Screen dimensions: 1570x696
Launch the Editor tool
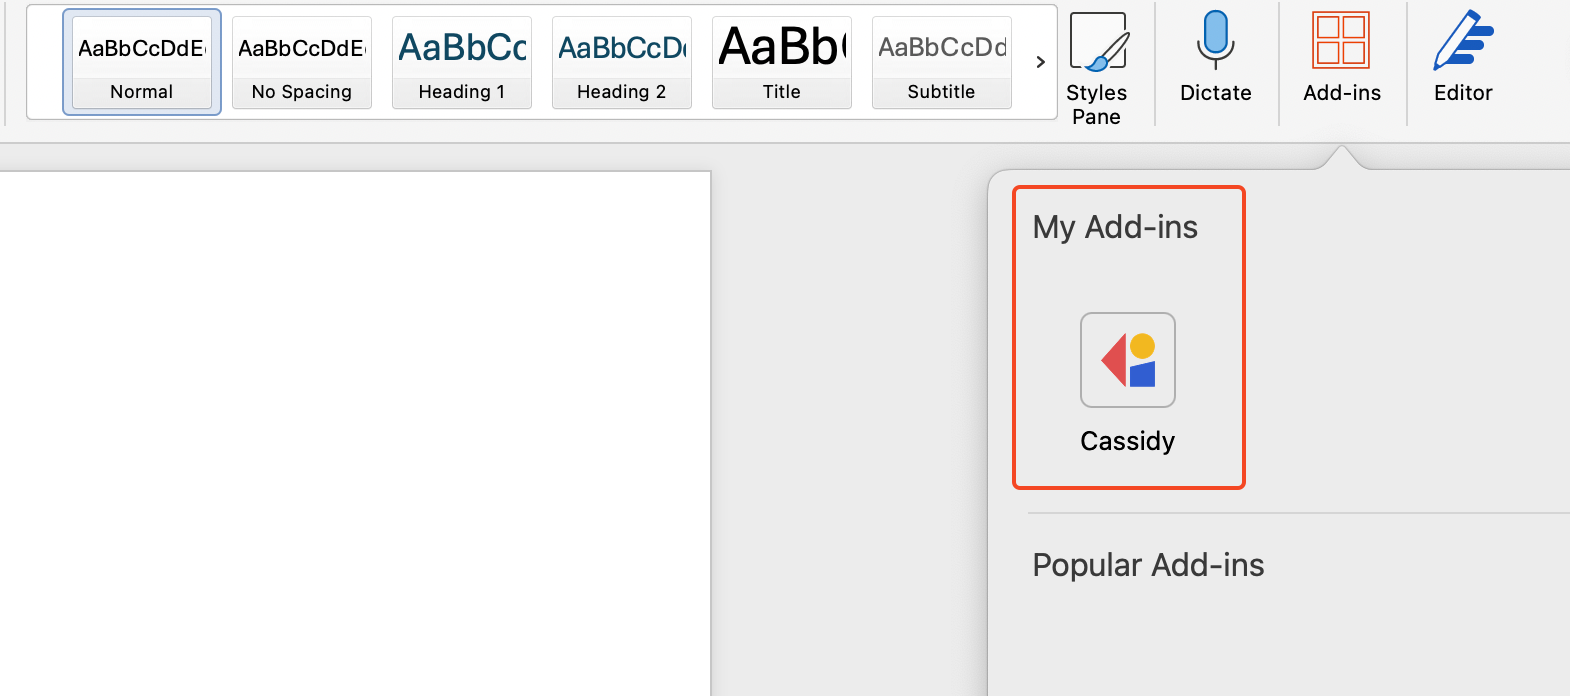coord(1463,58)
